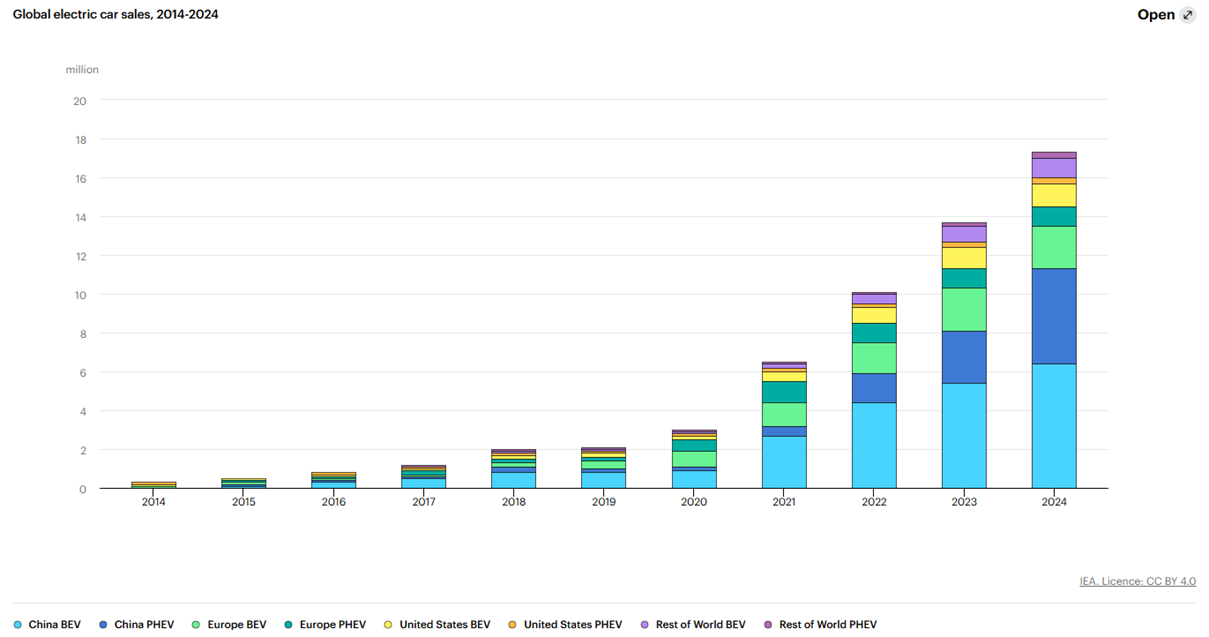The image size is (1209, 637).
Task: Click the Global electric car sales chart title
Action: pyautogui.click(x=116, y=14)
